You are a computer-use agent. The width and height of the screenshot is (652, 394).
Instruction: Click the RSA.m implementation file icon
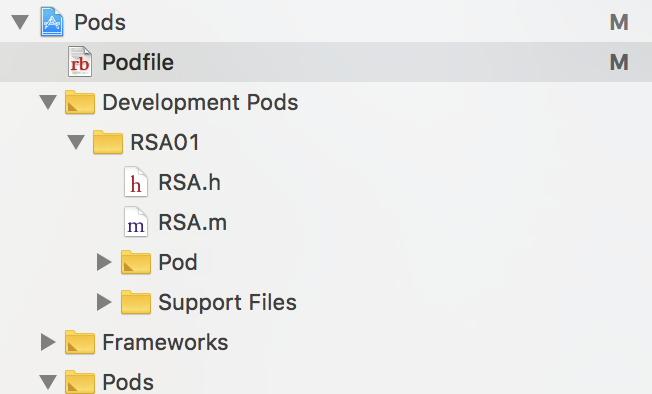pyautogui.click(x=136, y=222)
